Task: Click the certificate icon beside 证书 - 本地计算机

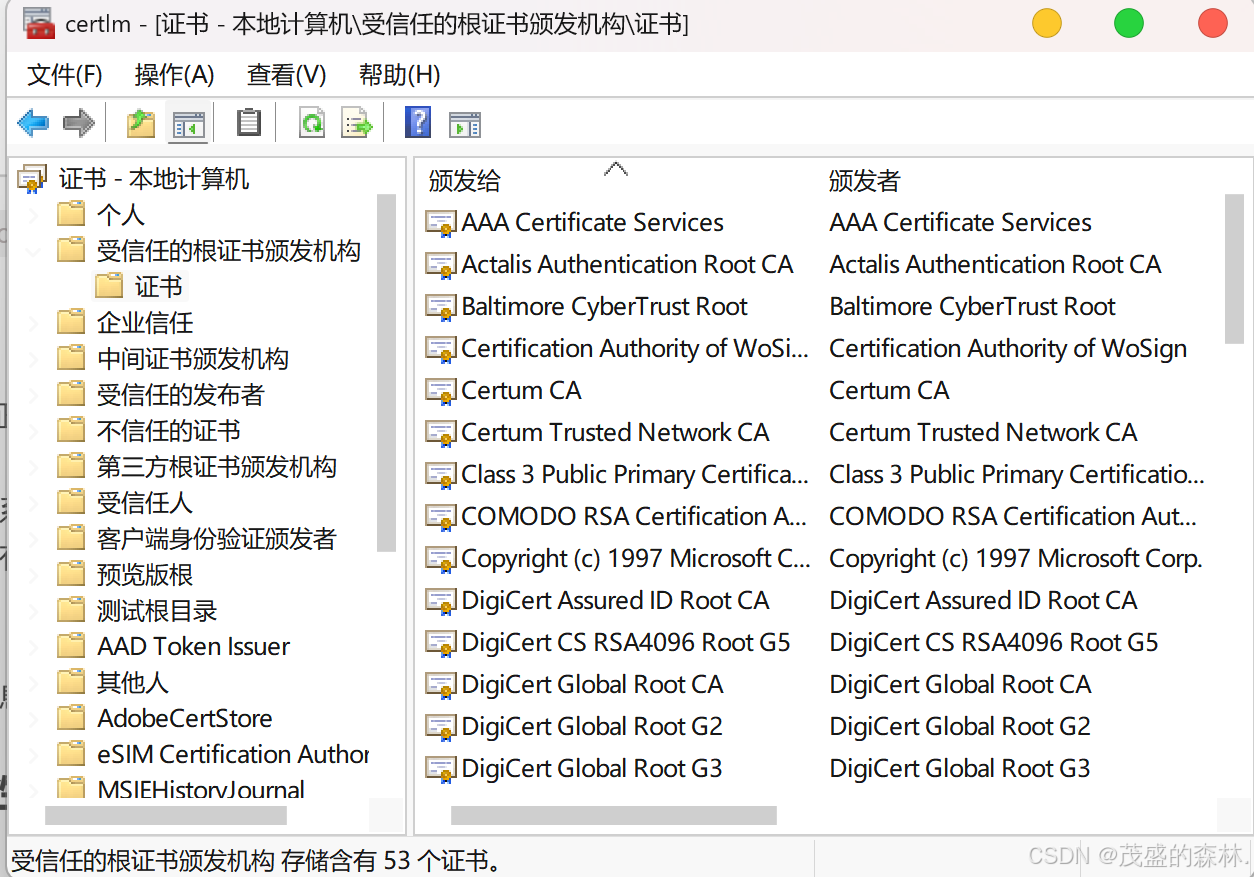Action: (32, 179)
